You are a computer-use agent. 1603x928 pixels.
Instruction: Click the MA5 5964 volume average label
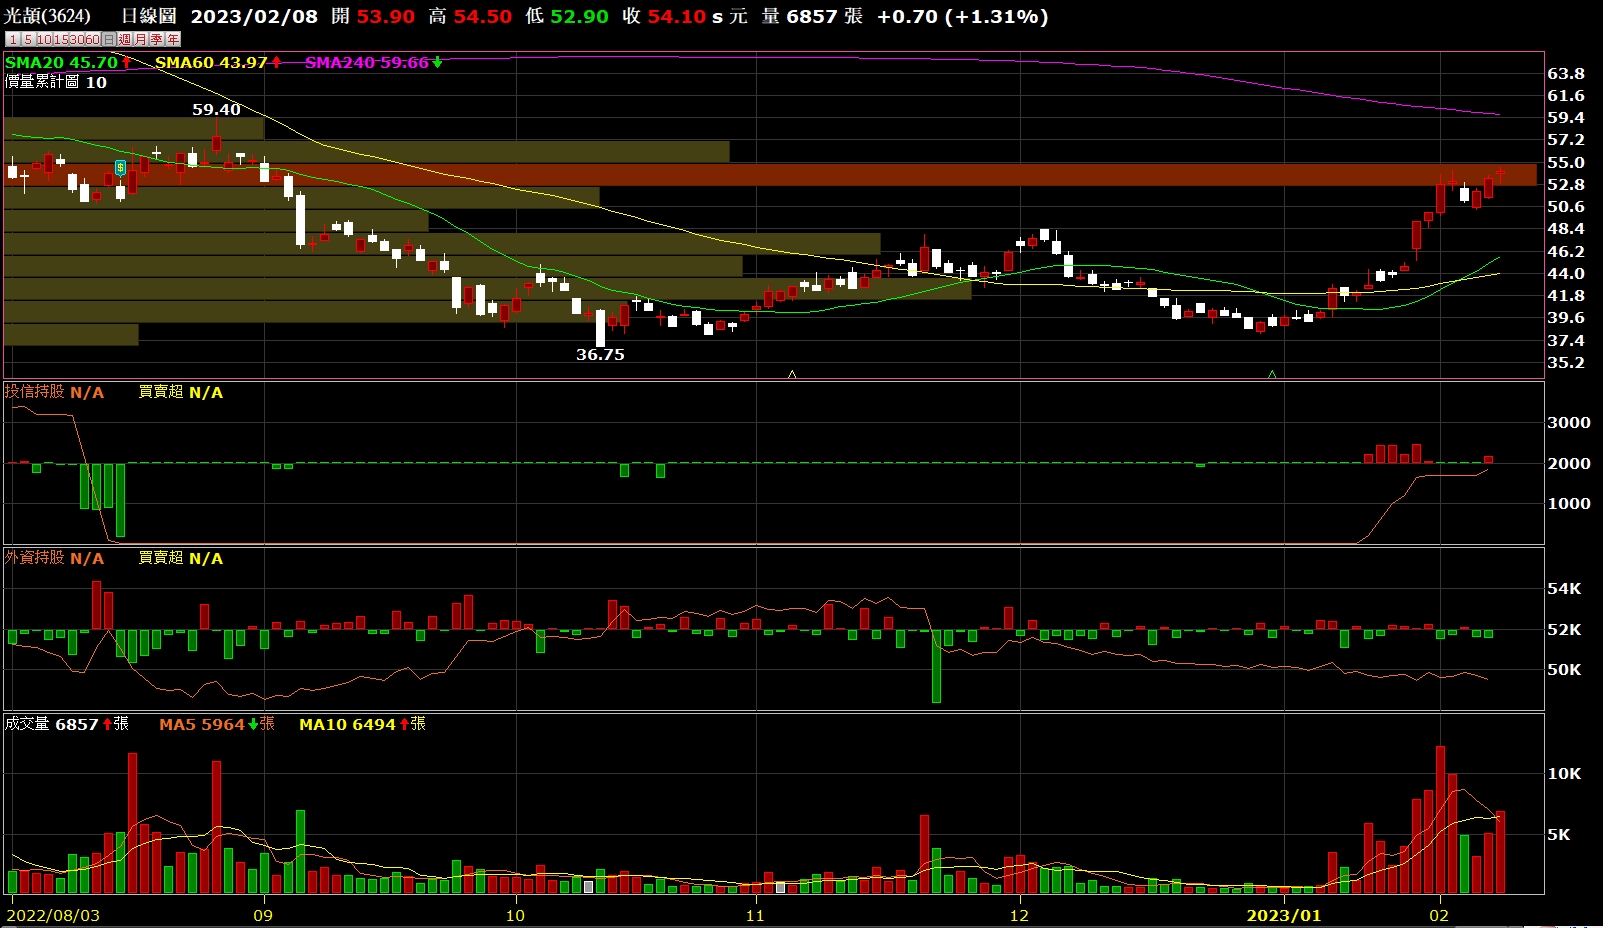(202, 724)
